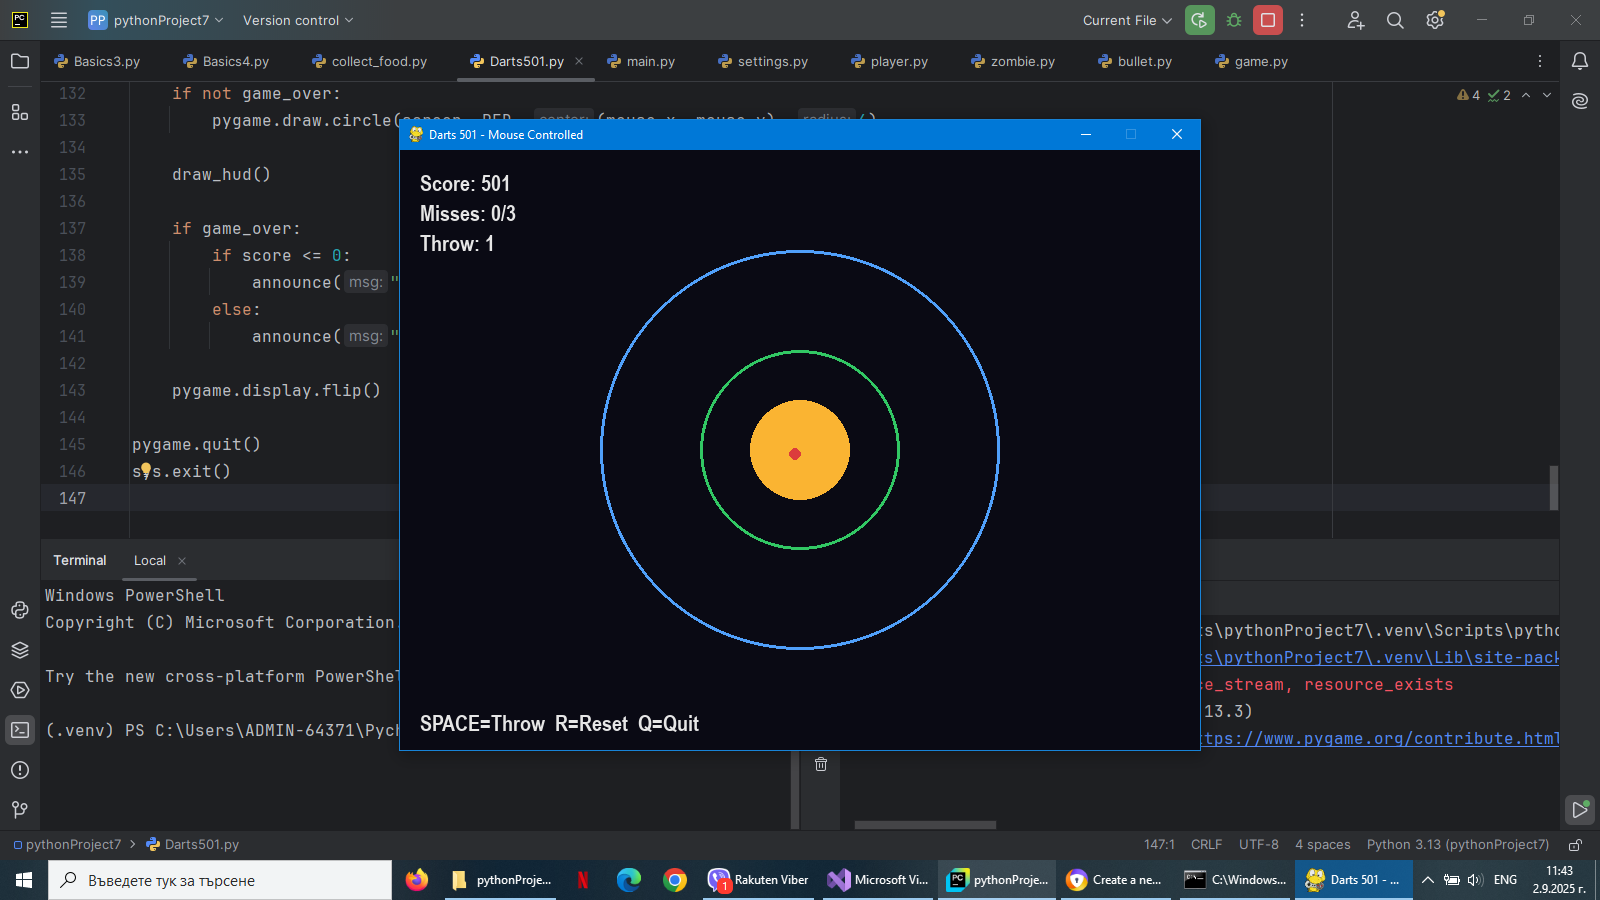Click the Run button in toolbar
Screen dimensions: 1600x900
click(1199, 20)
